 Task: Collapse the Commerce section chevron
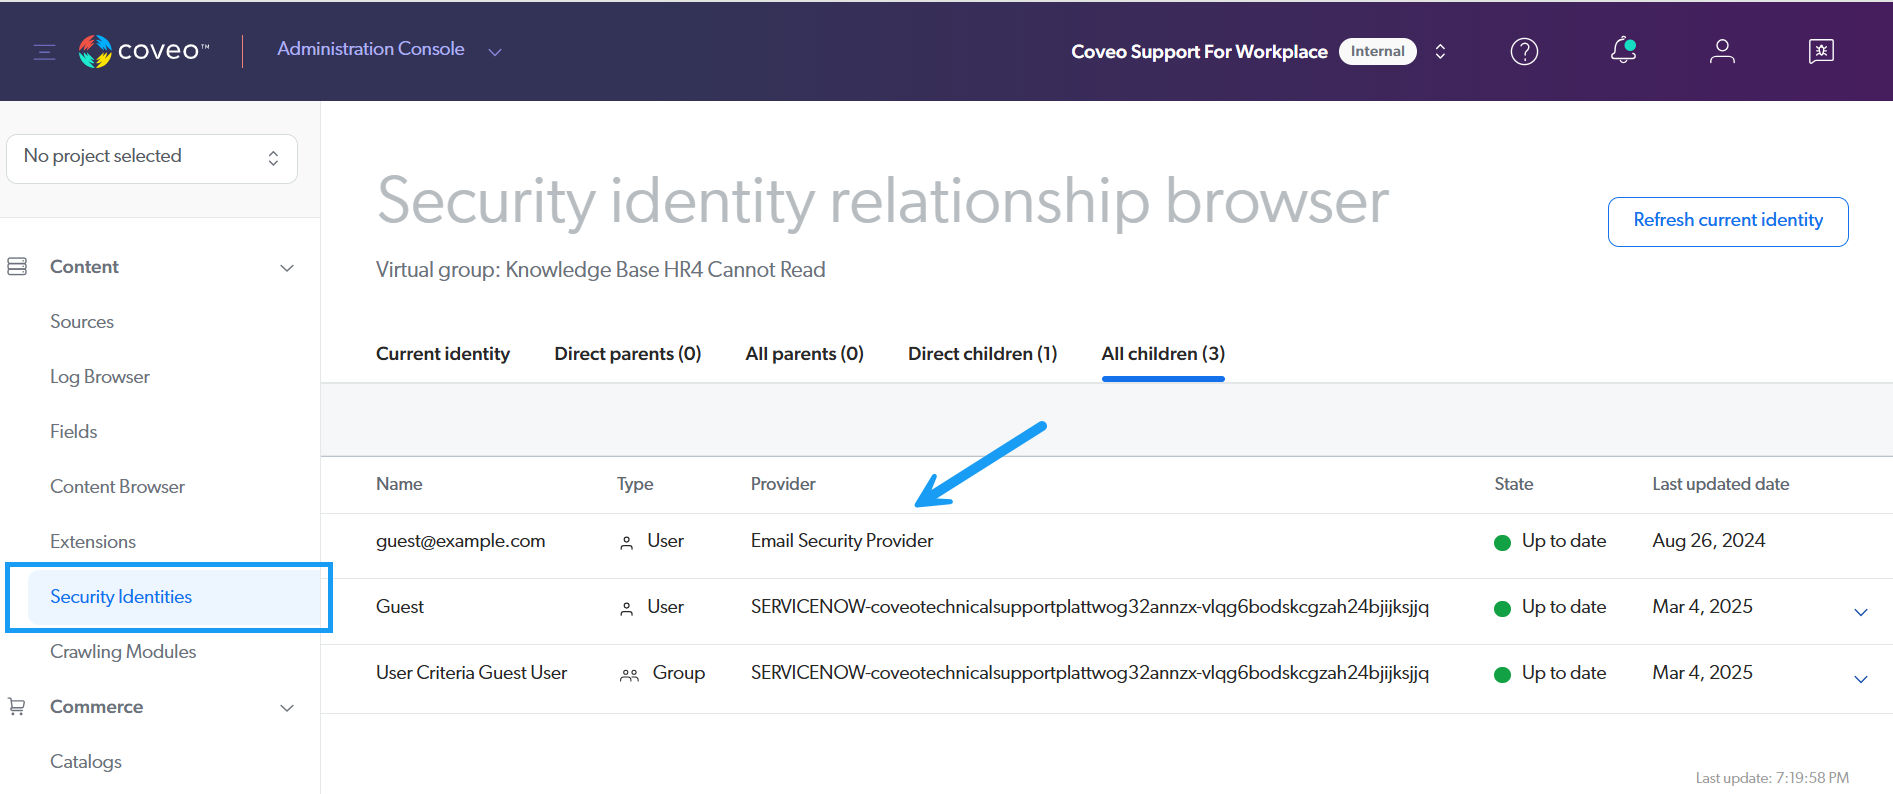click(287, 708)
